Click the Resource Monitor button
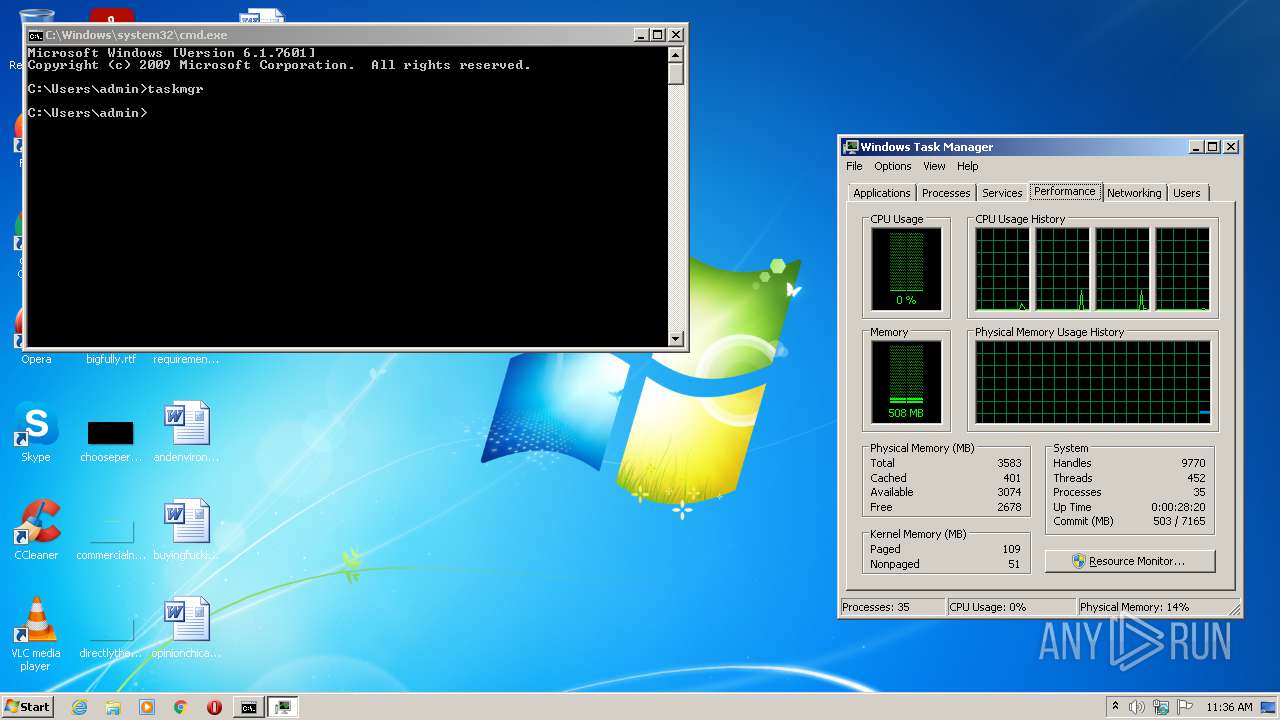This screenshot has width=1280, height=720. 1130,561
